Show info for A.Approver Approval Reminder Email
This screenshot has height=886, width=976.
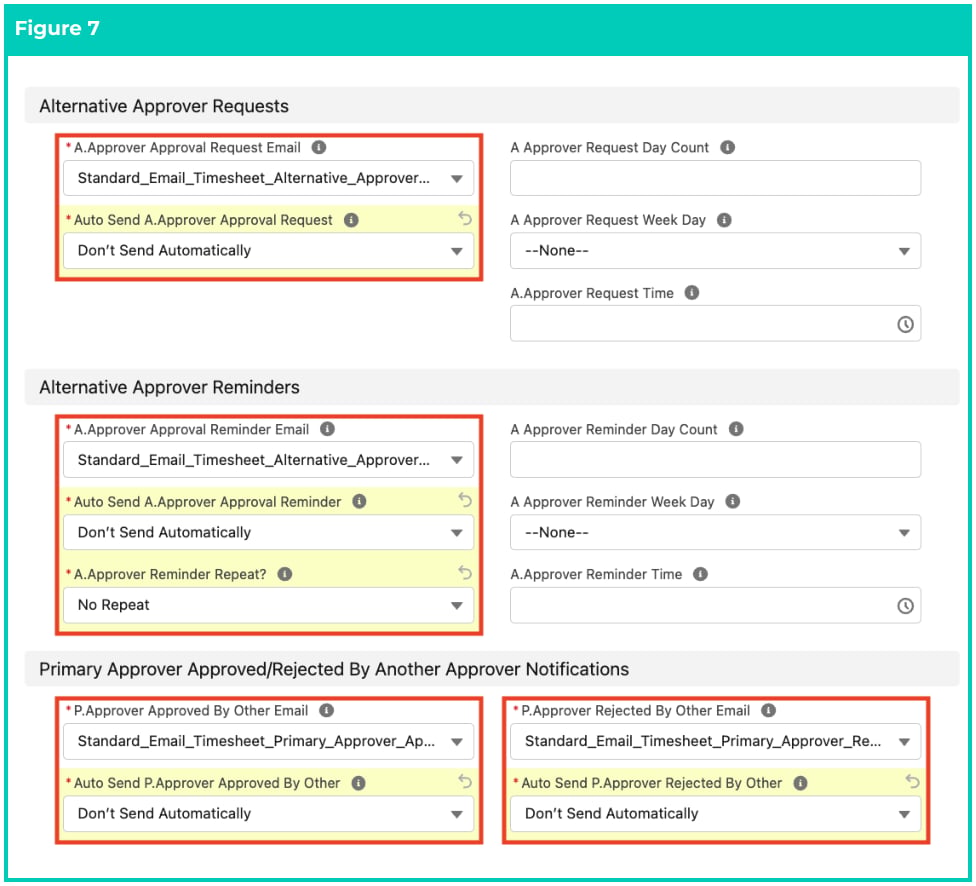coord(327,429)
